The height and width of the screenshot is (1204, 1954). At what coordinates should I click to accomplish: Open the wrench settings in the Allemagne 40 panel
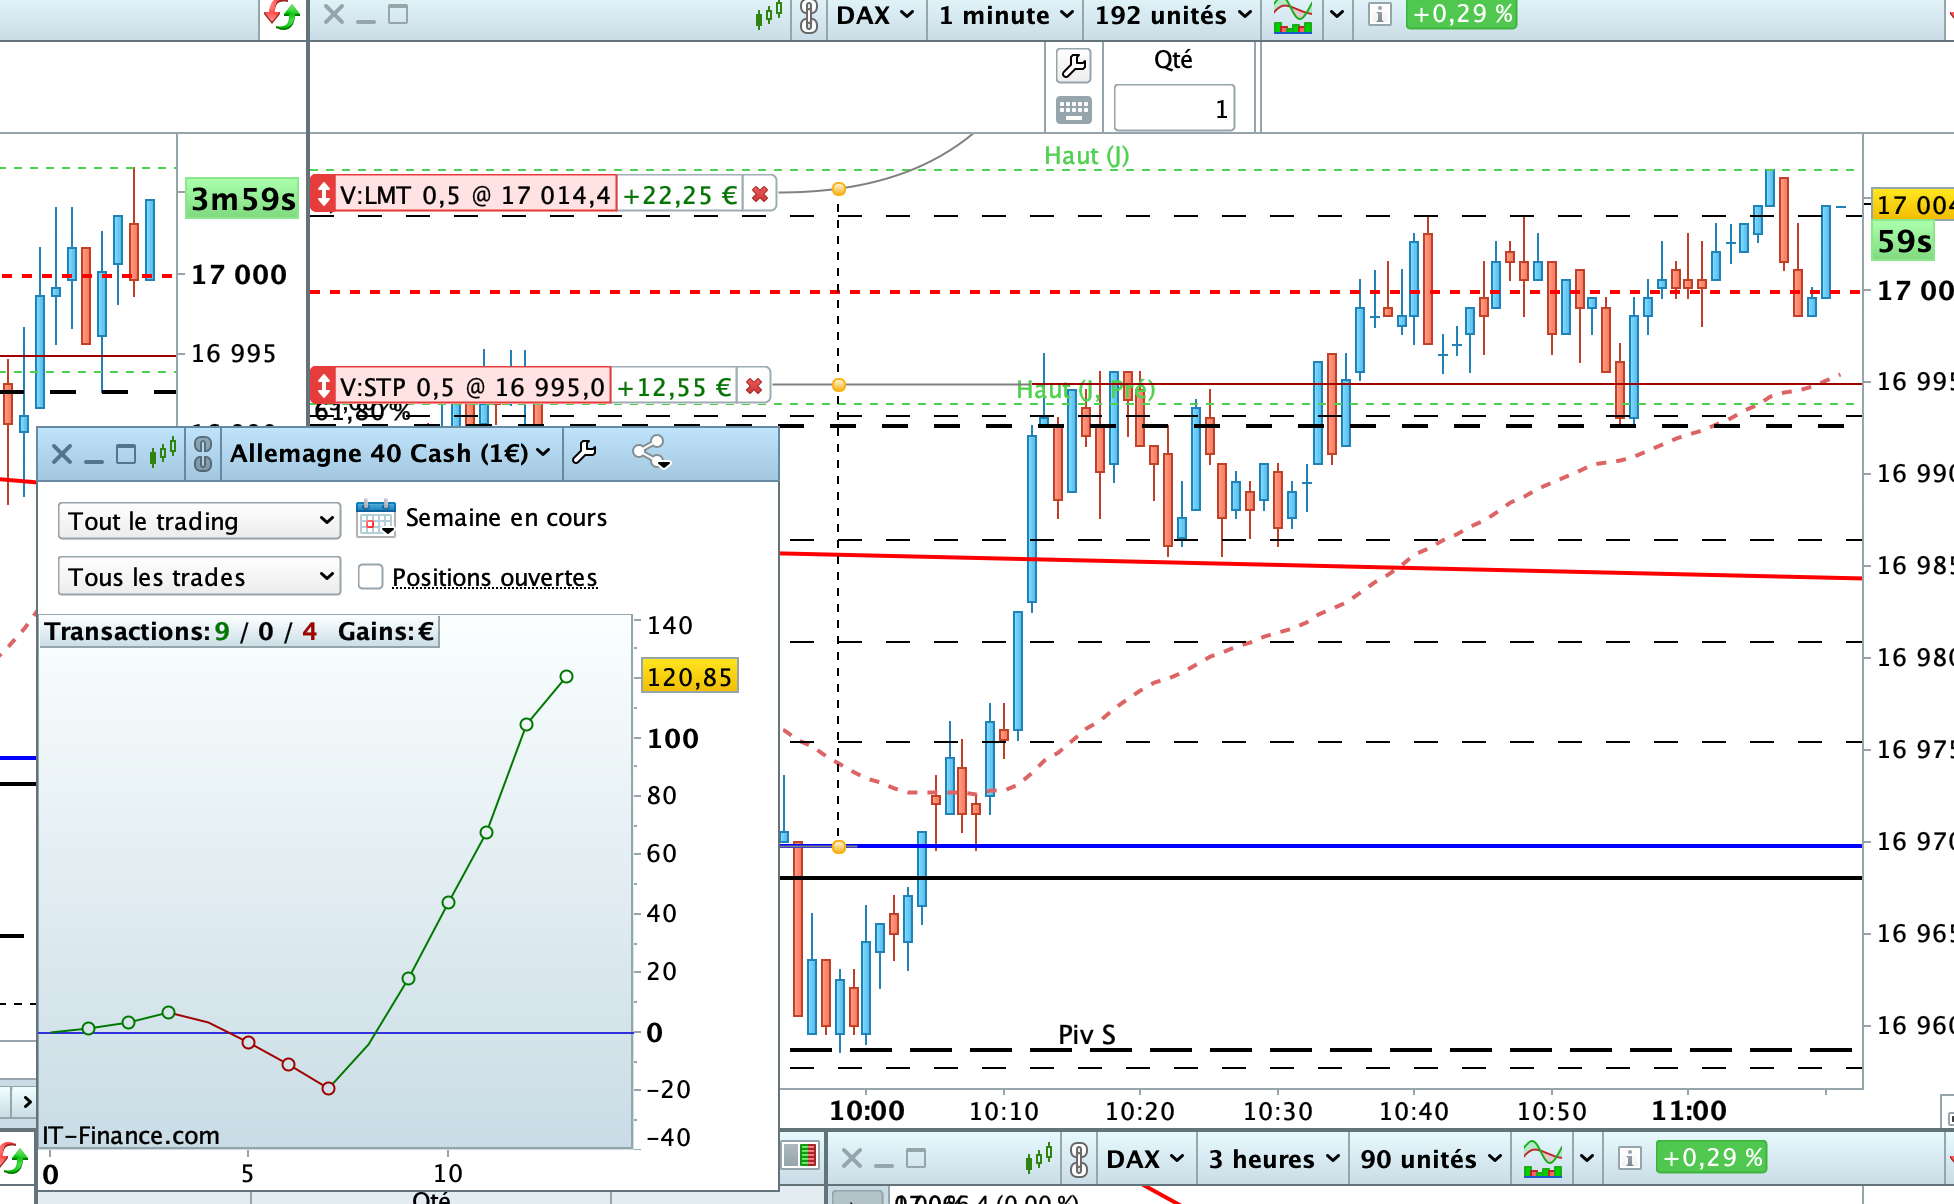pyautogui.click(x=585, y=453)
